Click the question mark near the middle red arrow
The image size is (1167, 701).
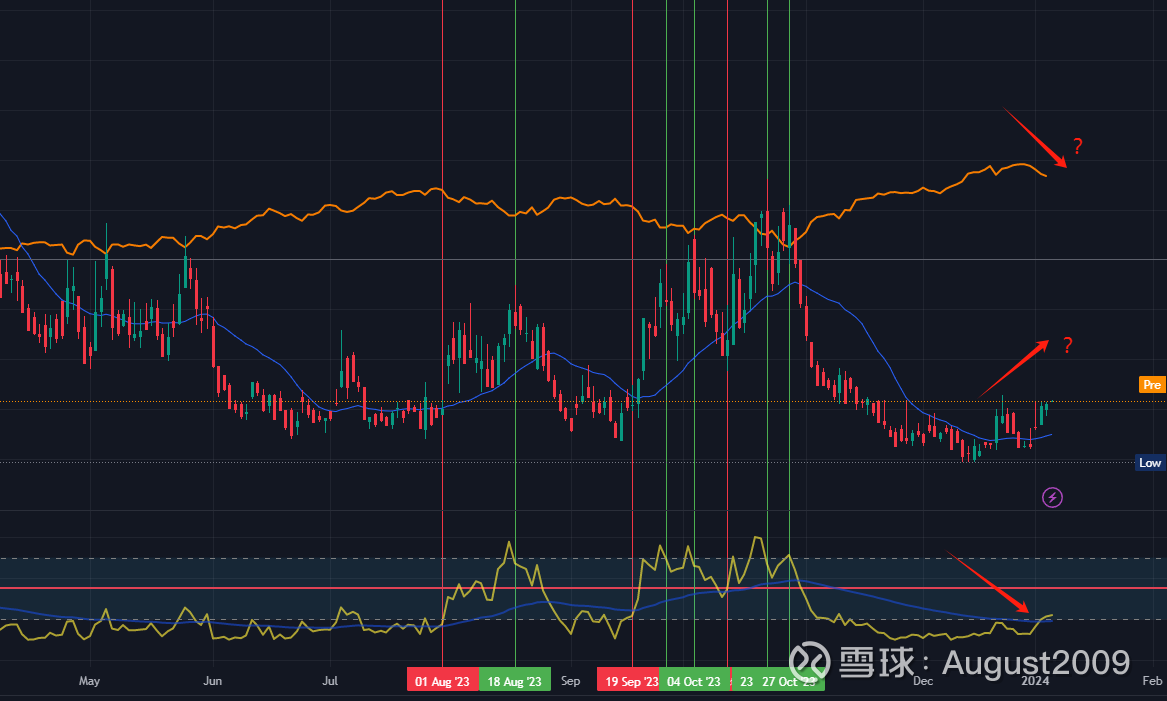click(1066, 346)
